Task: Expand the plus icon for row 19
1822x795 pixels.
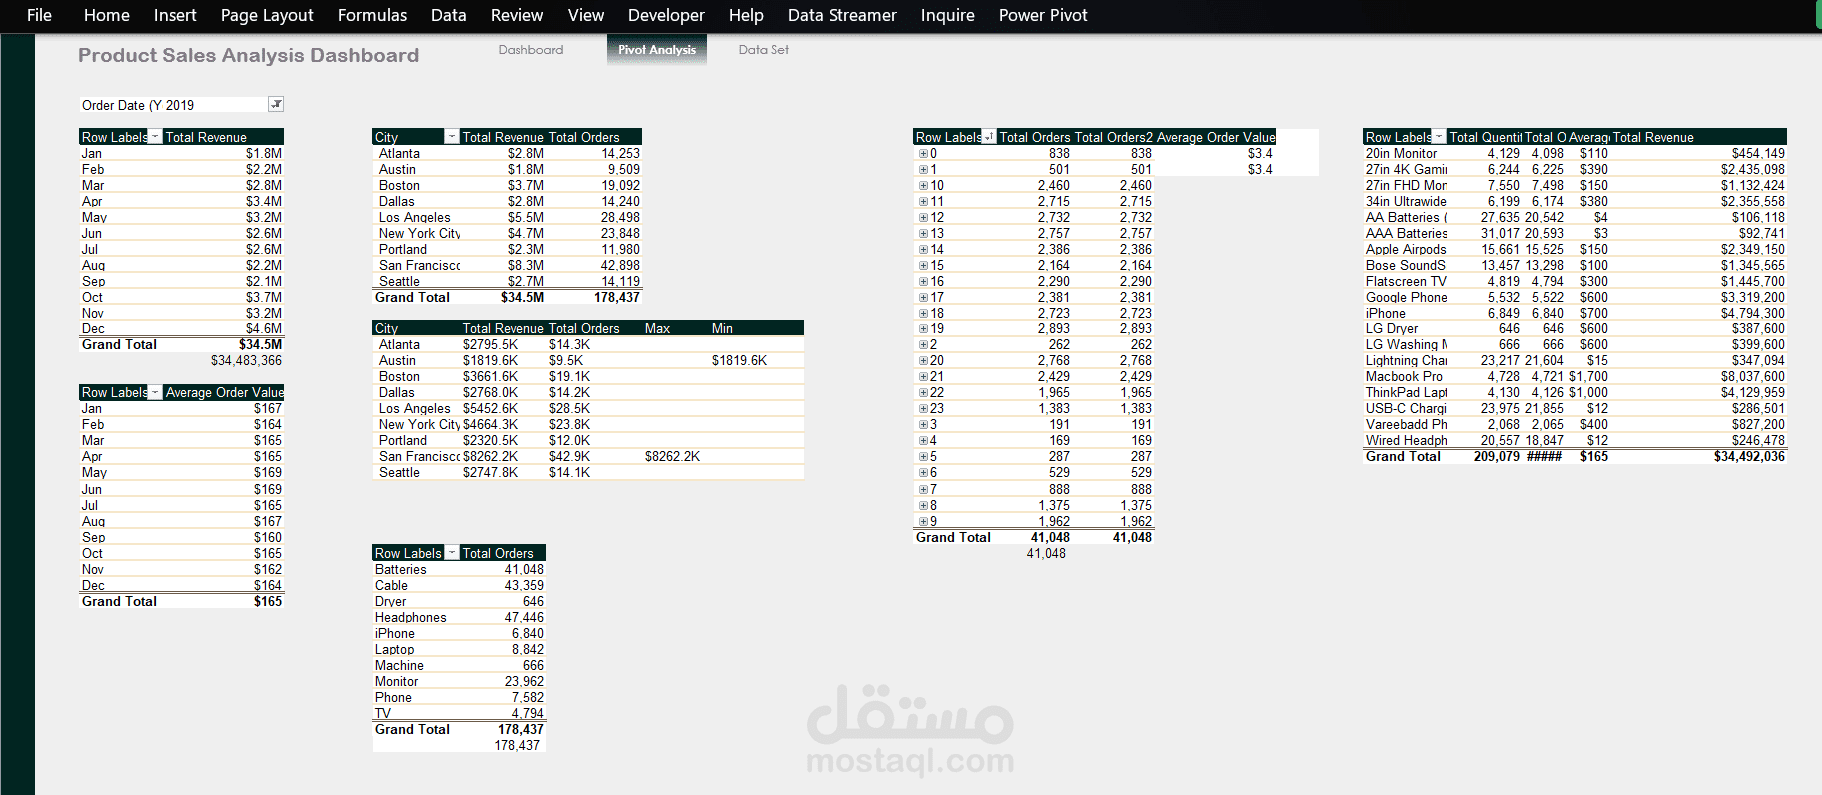Action: pos(923,329)
